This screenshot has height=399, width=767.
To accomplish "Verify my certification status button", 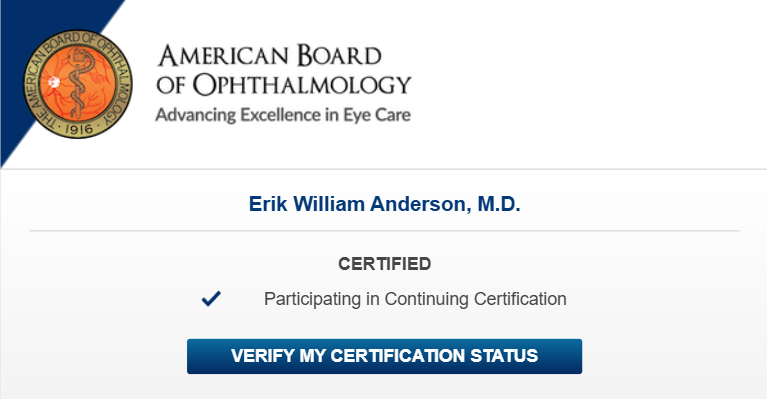I will tap(384, 356).
